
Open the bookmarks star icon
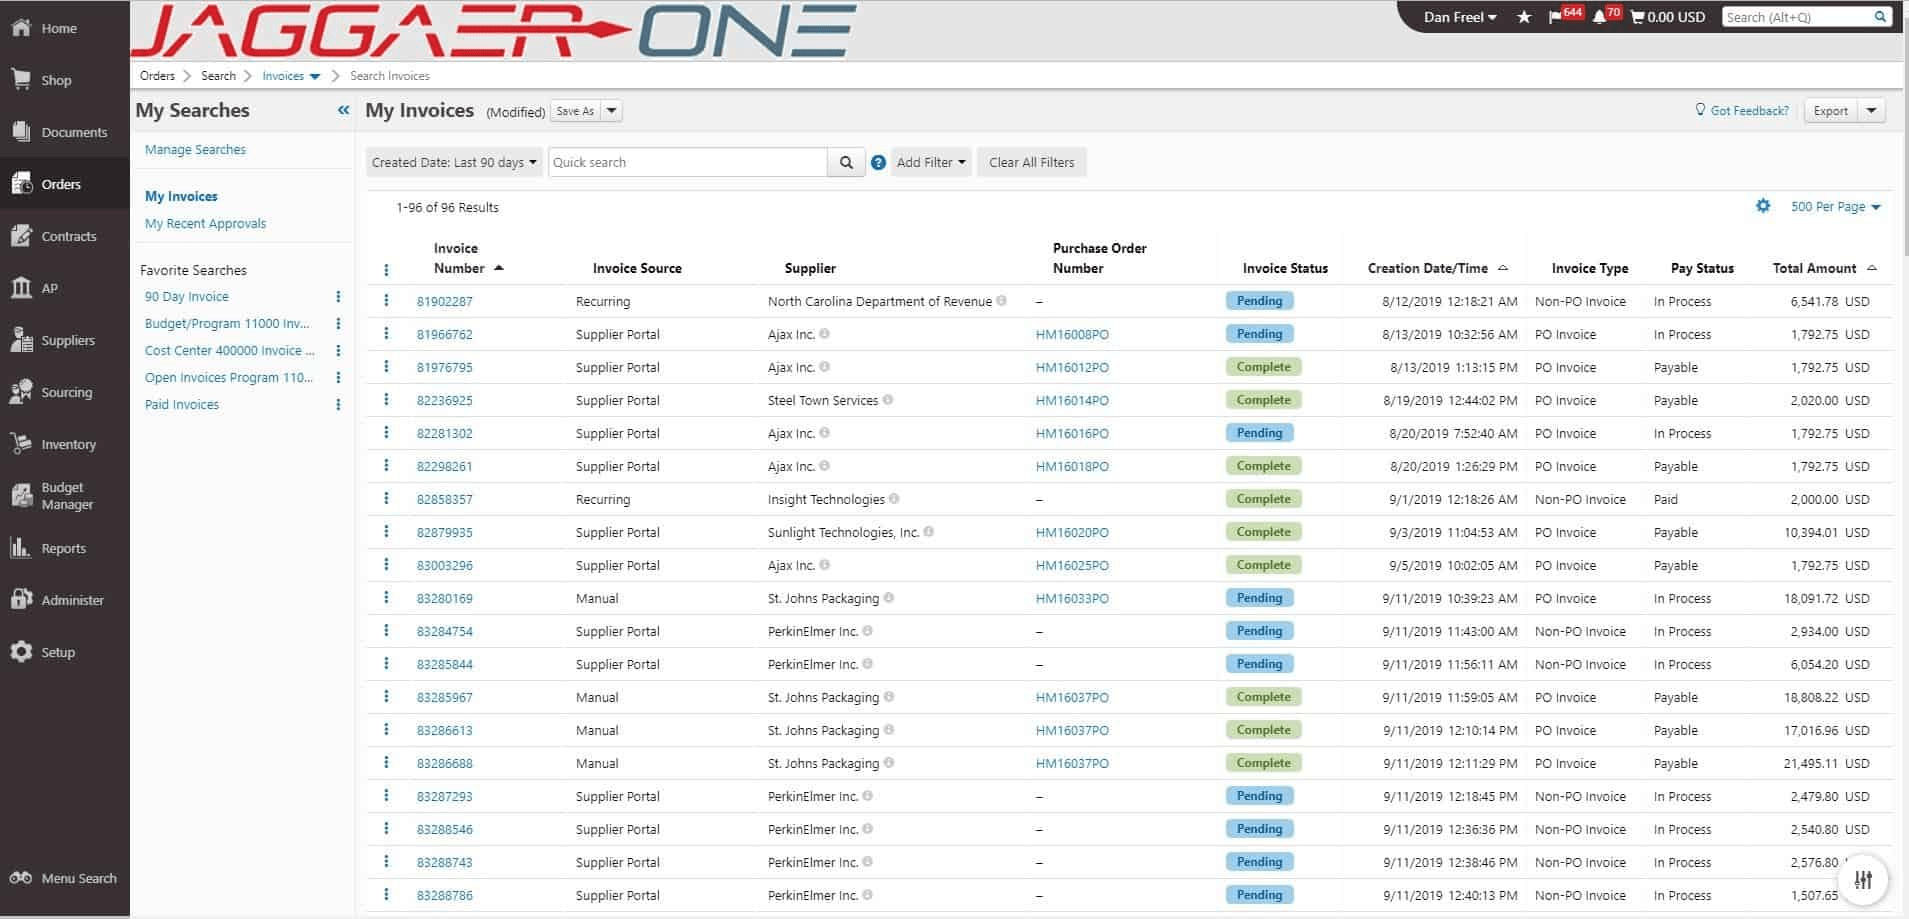pyautogui.click(x=1524, y=17)
